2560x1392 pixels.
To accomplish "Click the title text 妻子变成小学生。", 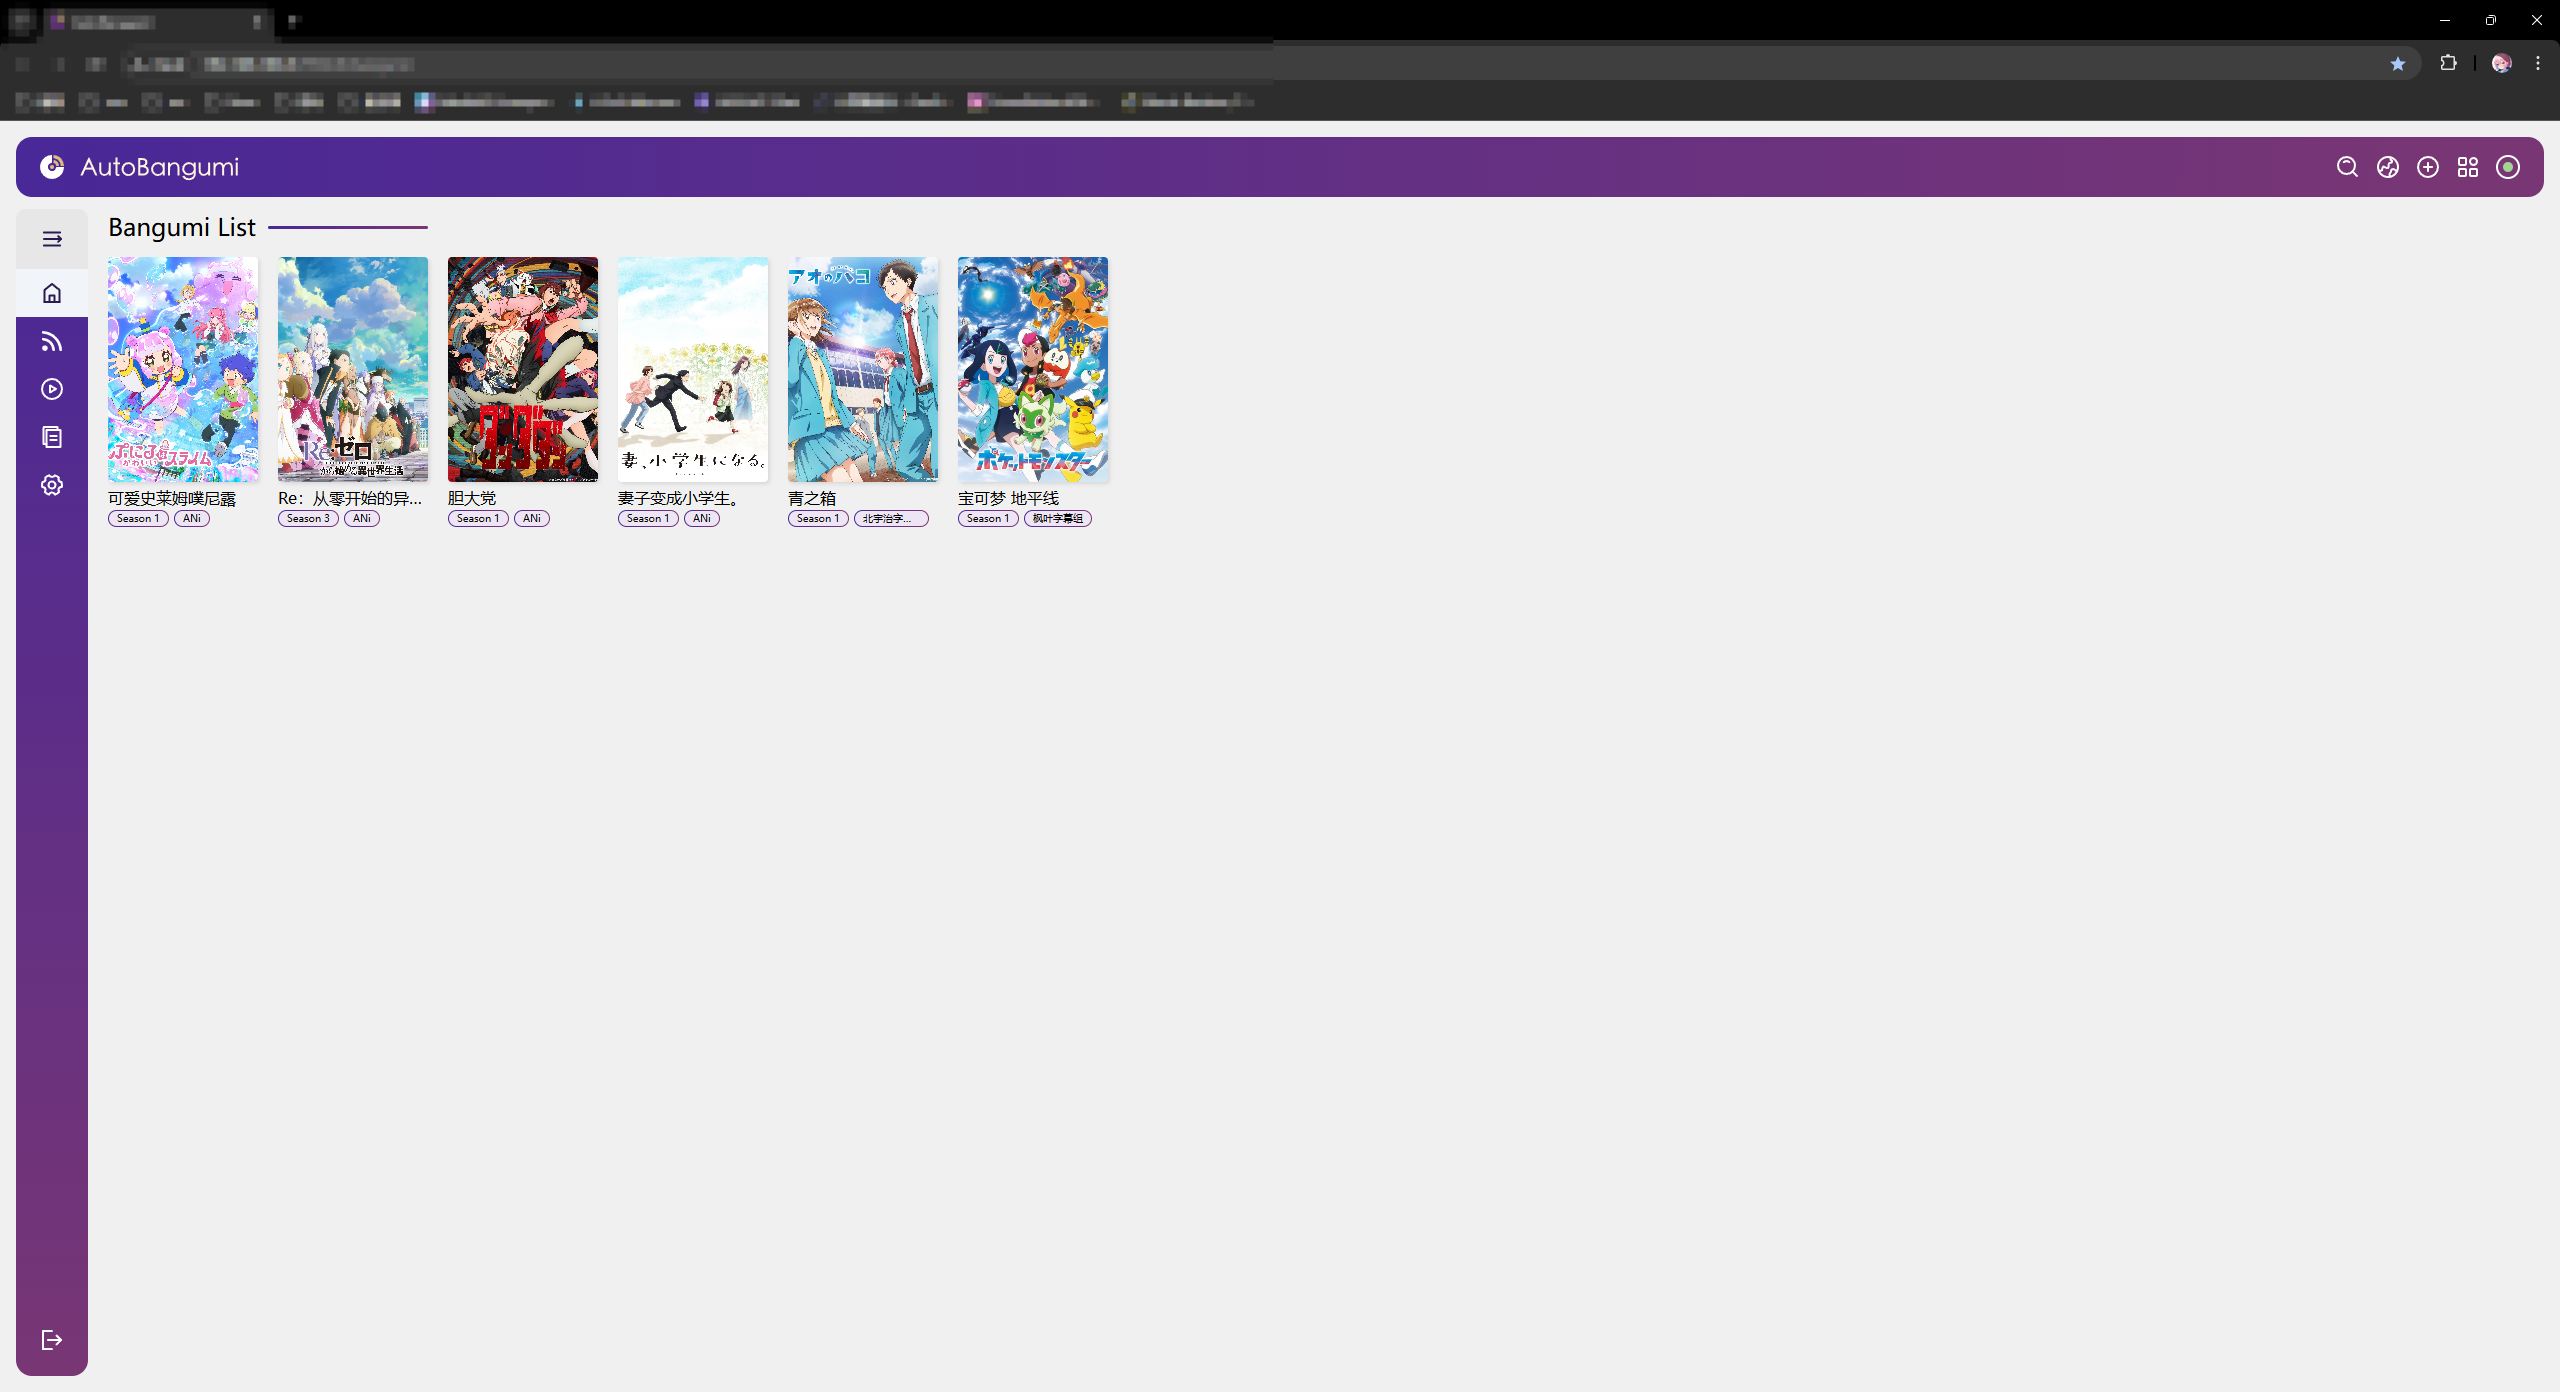I will tap(678, 498).
